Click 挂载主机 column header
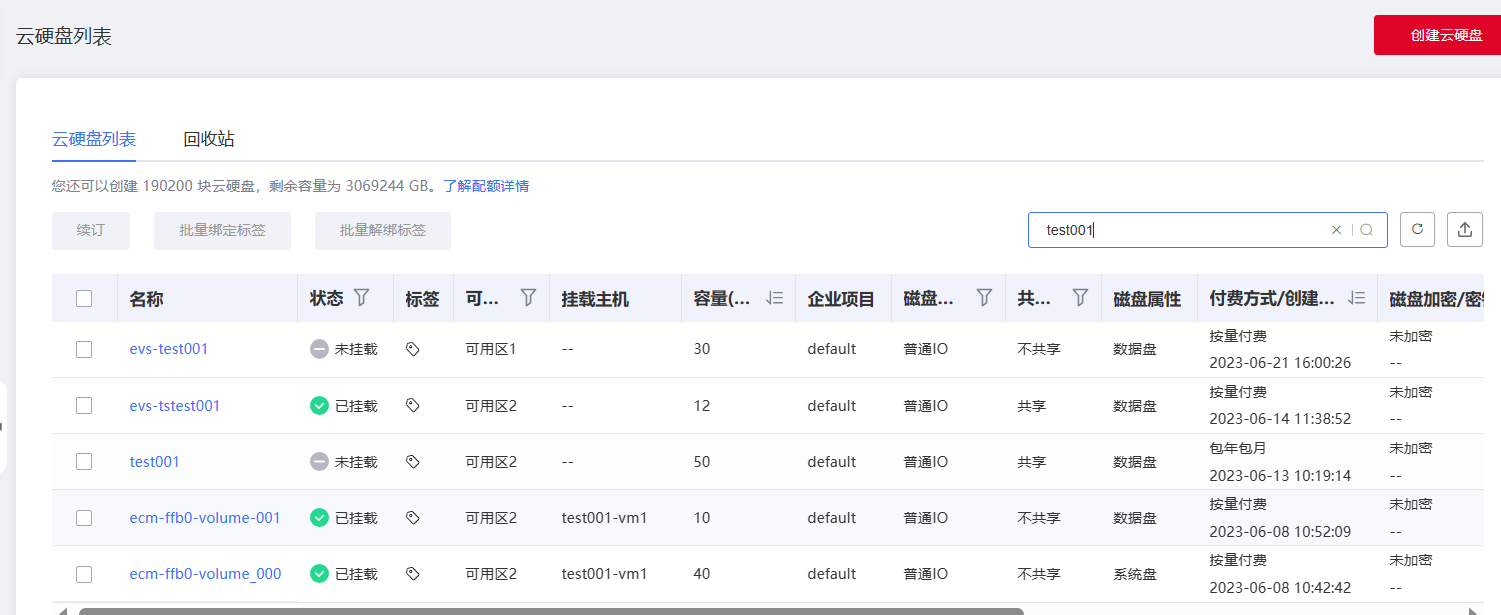 [x=595, y=298]
